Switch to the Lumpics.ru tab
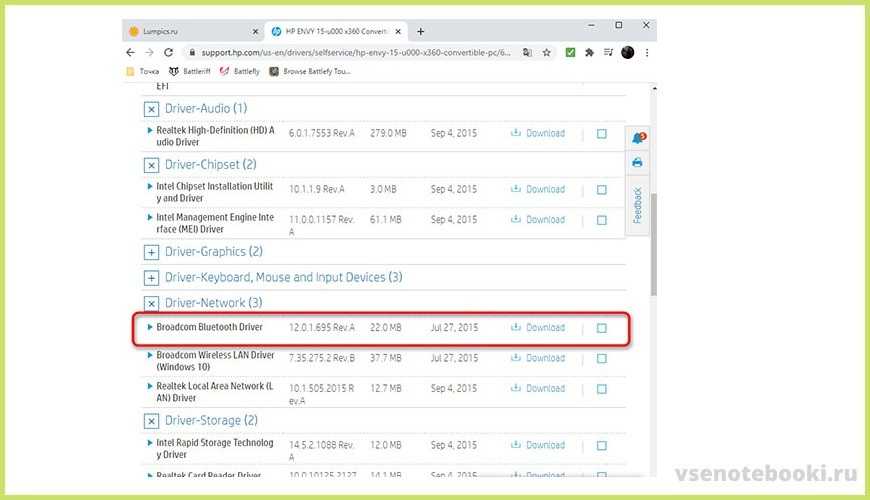870x500 pixels. pos(170,31)
